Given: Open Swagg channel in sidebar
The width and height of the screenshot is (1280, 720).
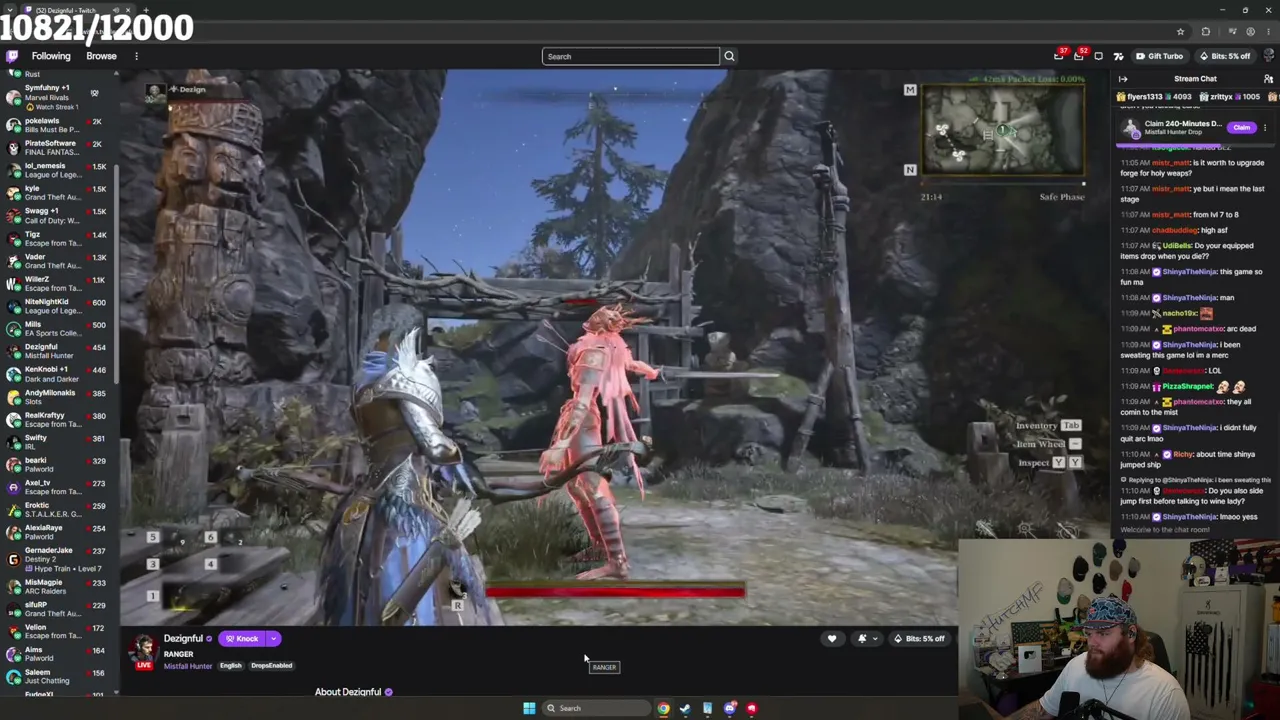Looking at the screenshot, I should 58,215.
